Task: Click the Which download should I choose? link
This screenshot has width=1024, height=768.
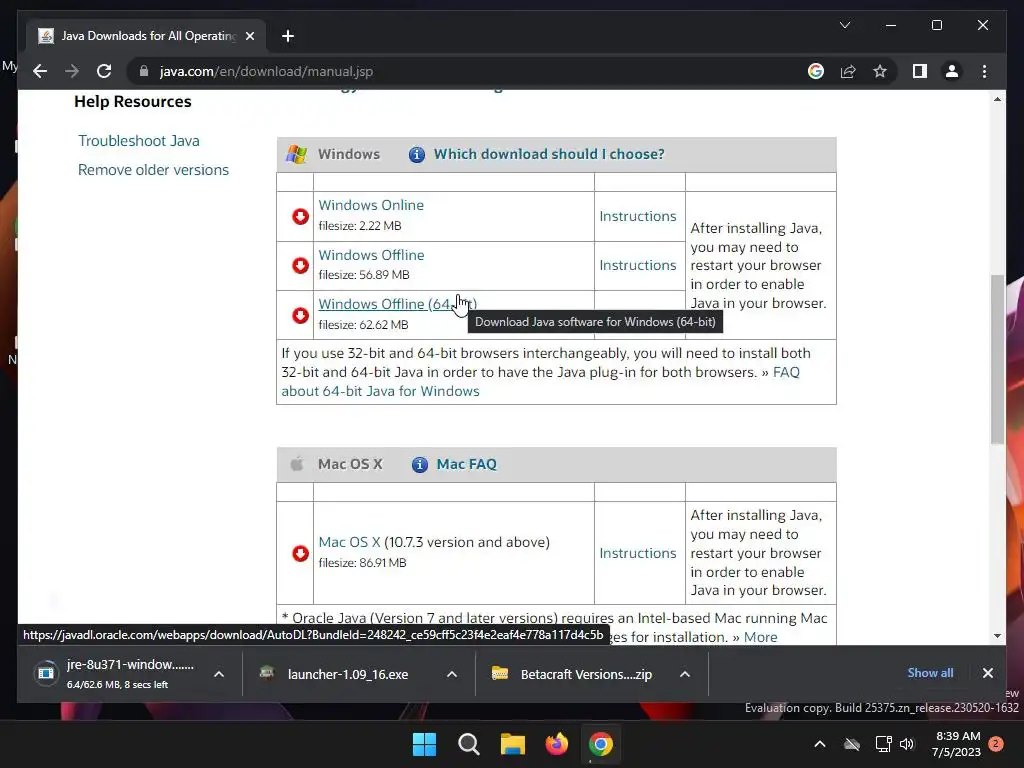Action: (549, 154)
